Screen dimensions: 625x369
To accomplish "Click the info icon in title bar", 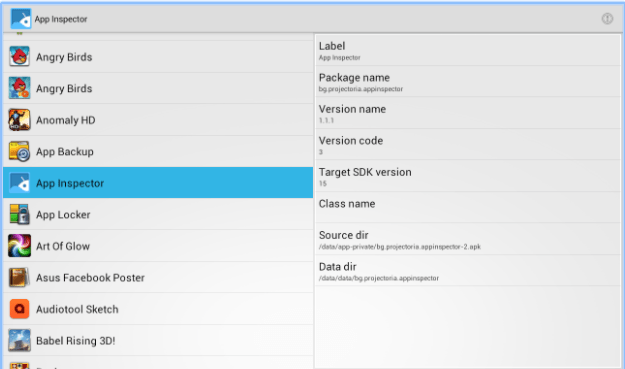I will point(607,18).
